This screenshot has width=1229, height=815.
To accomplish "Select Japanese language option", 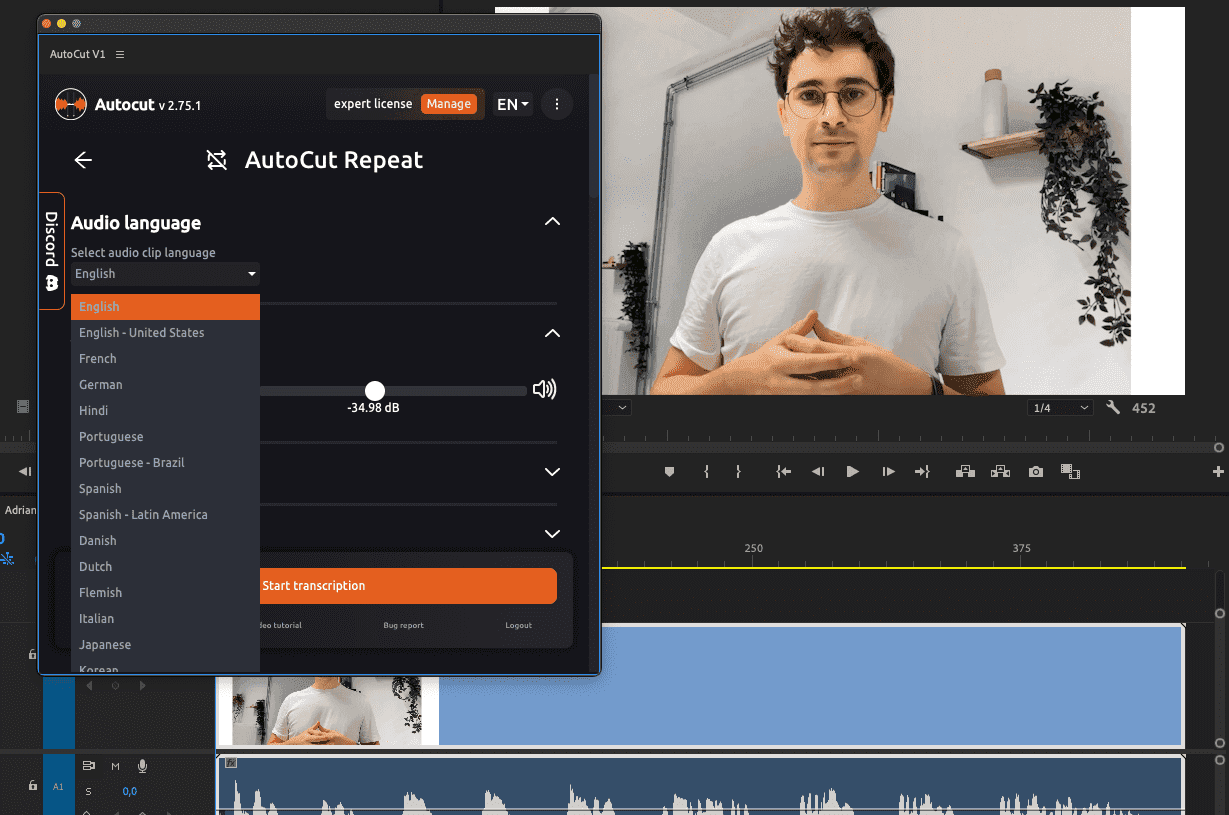I will point(165,645).
